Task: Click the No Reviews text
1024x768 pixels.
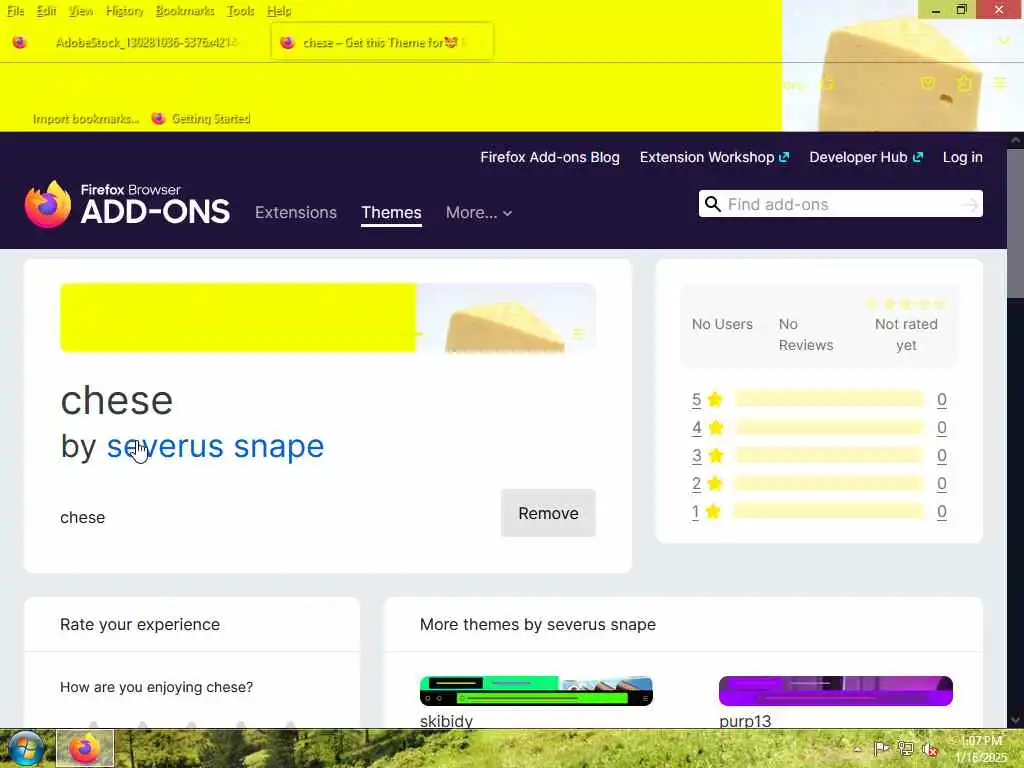Action: (806, 334)
